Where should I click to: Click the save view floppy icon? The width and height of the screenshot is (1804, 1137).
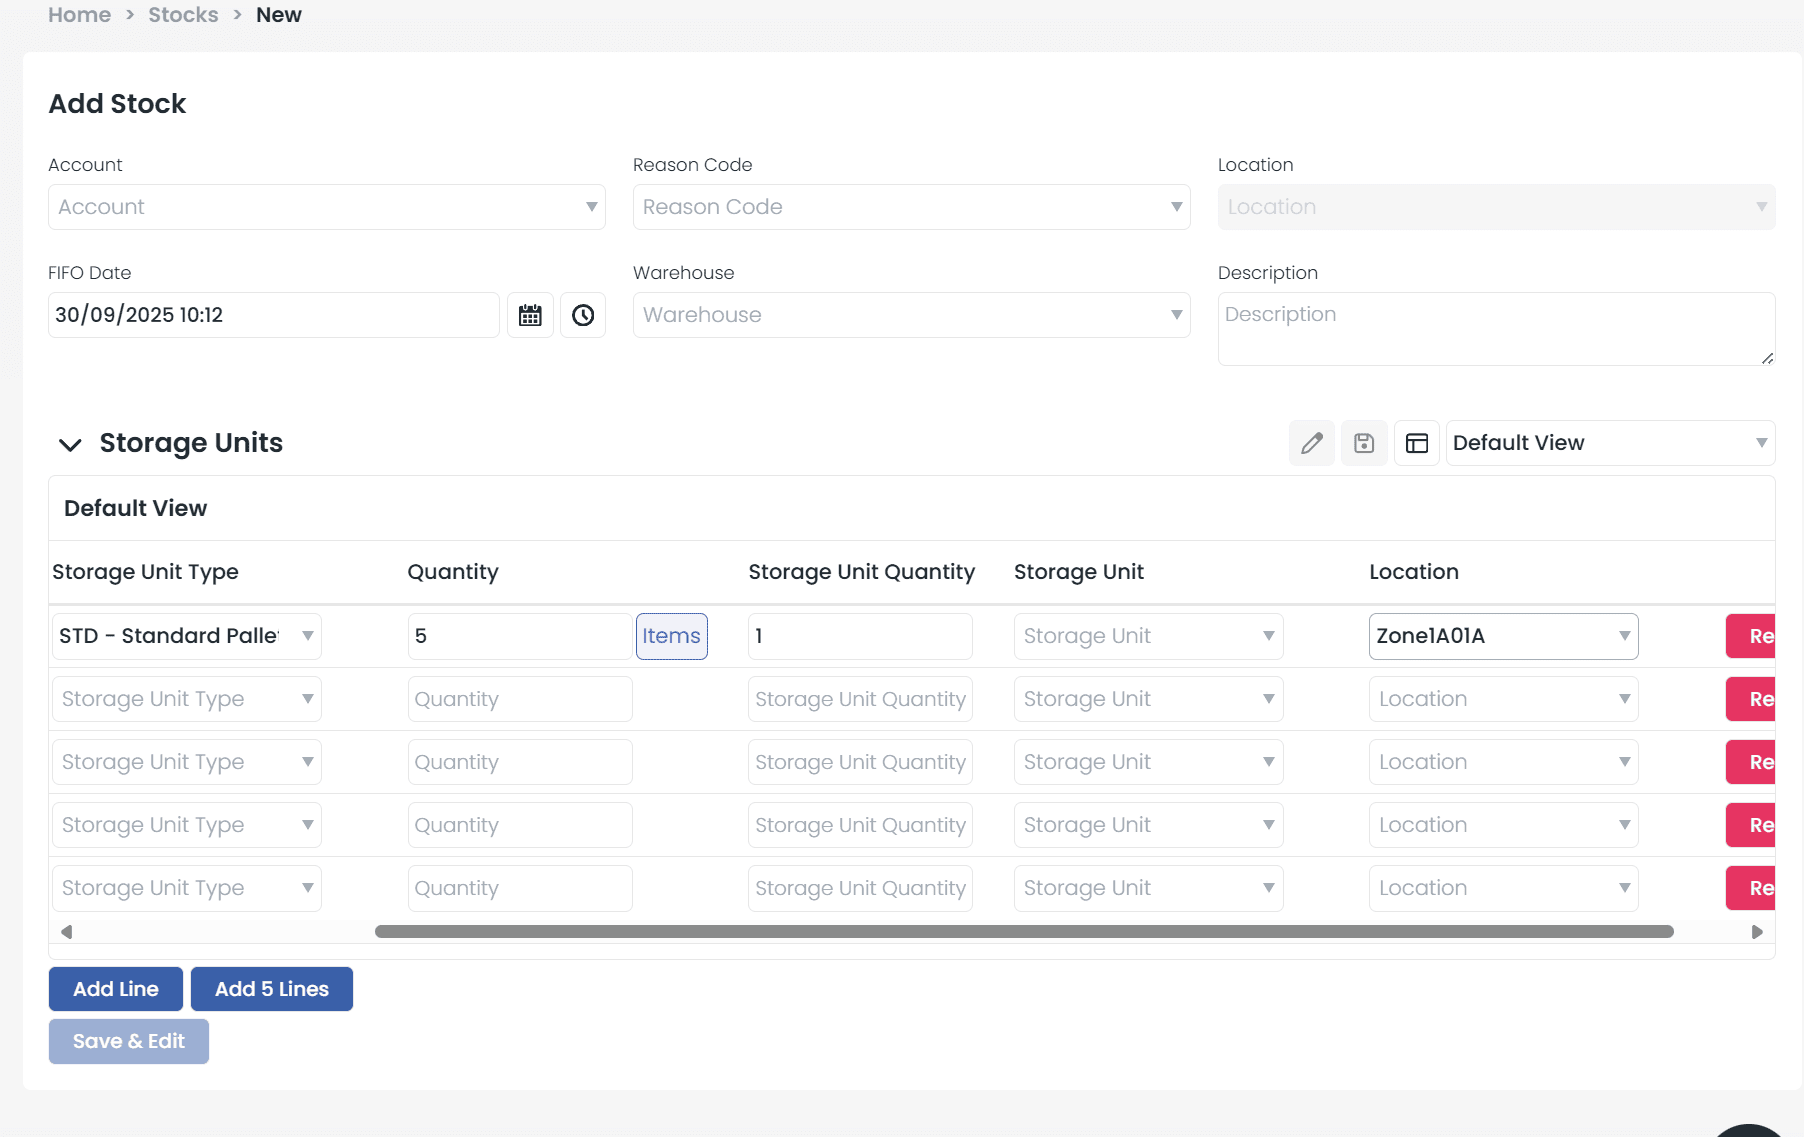pyautogui.click(x=1364, y=443)
